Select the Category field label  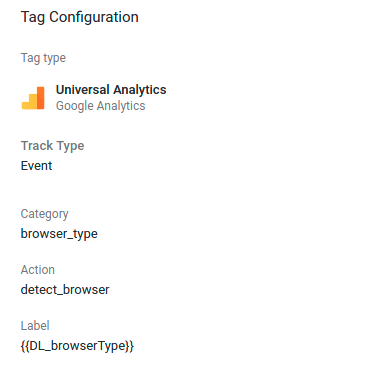click(44, 214)
